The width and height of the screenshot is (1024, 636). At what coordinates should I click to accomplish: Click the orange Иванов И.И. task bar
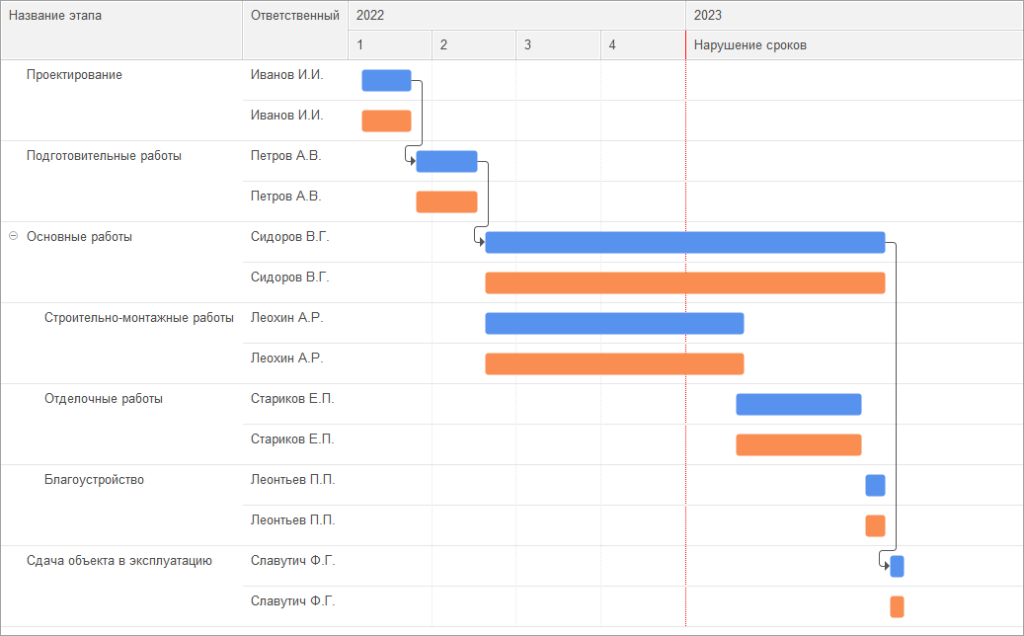tap(386, 121)
